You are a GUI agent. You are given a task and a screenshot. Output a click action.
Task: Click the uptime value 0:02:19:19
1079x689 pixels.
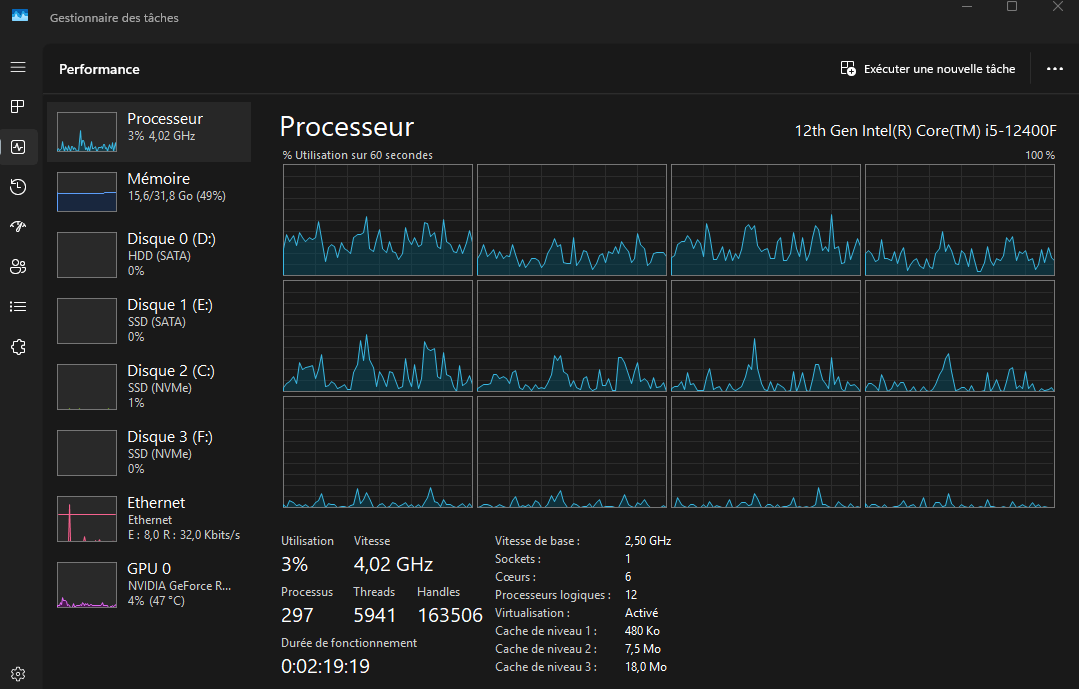(325, 666)
